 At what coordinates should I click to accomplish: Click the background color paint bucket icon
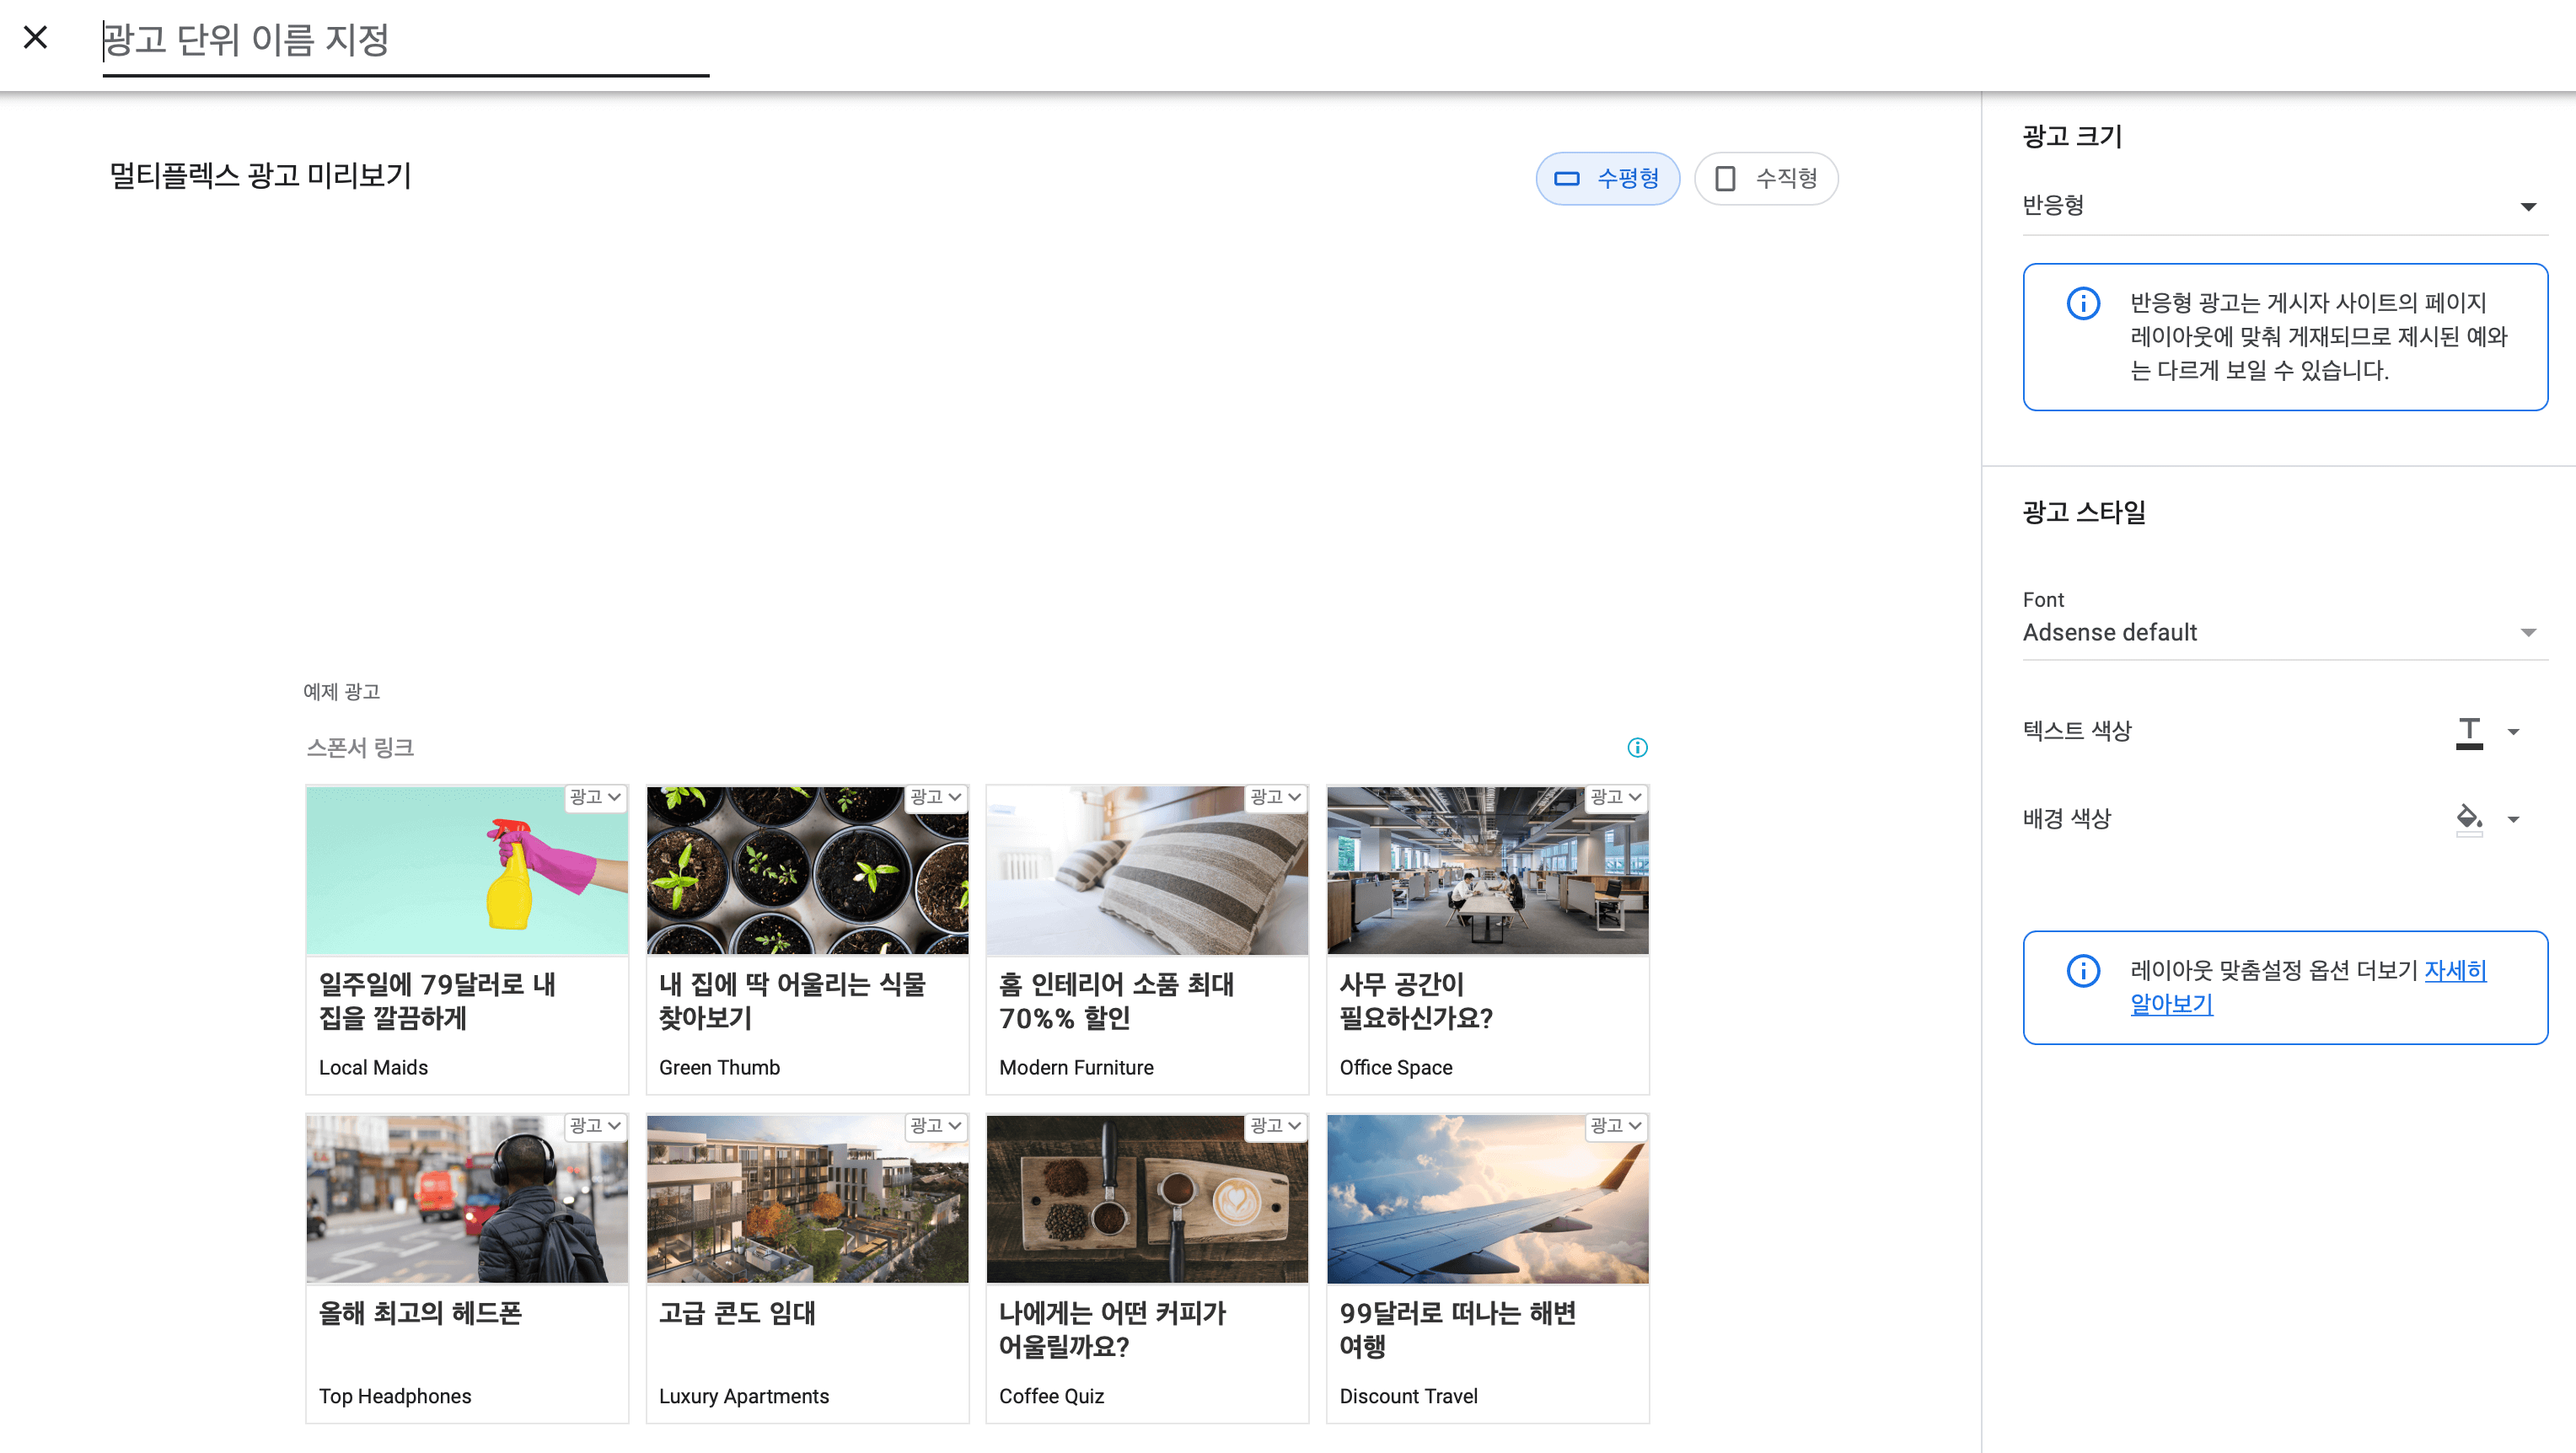pyautogui.click(x=2469, y=819)
